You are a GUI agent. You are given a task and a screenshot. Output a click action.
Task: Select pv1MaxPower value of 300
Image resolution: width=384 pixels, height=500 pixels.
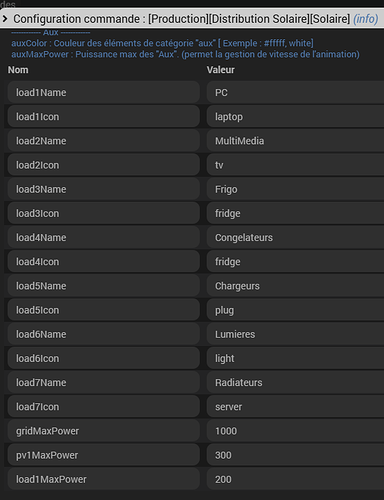(x=295, y=455)
